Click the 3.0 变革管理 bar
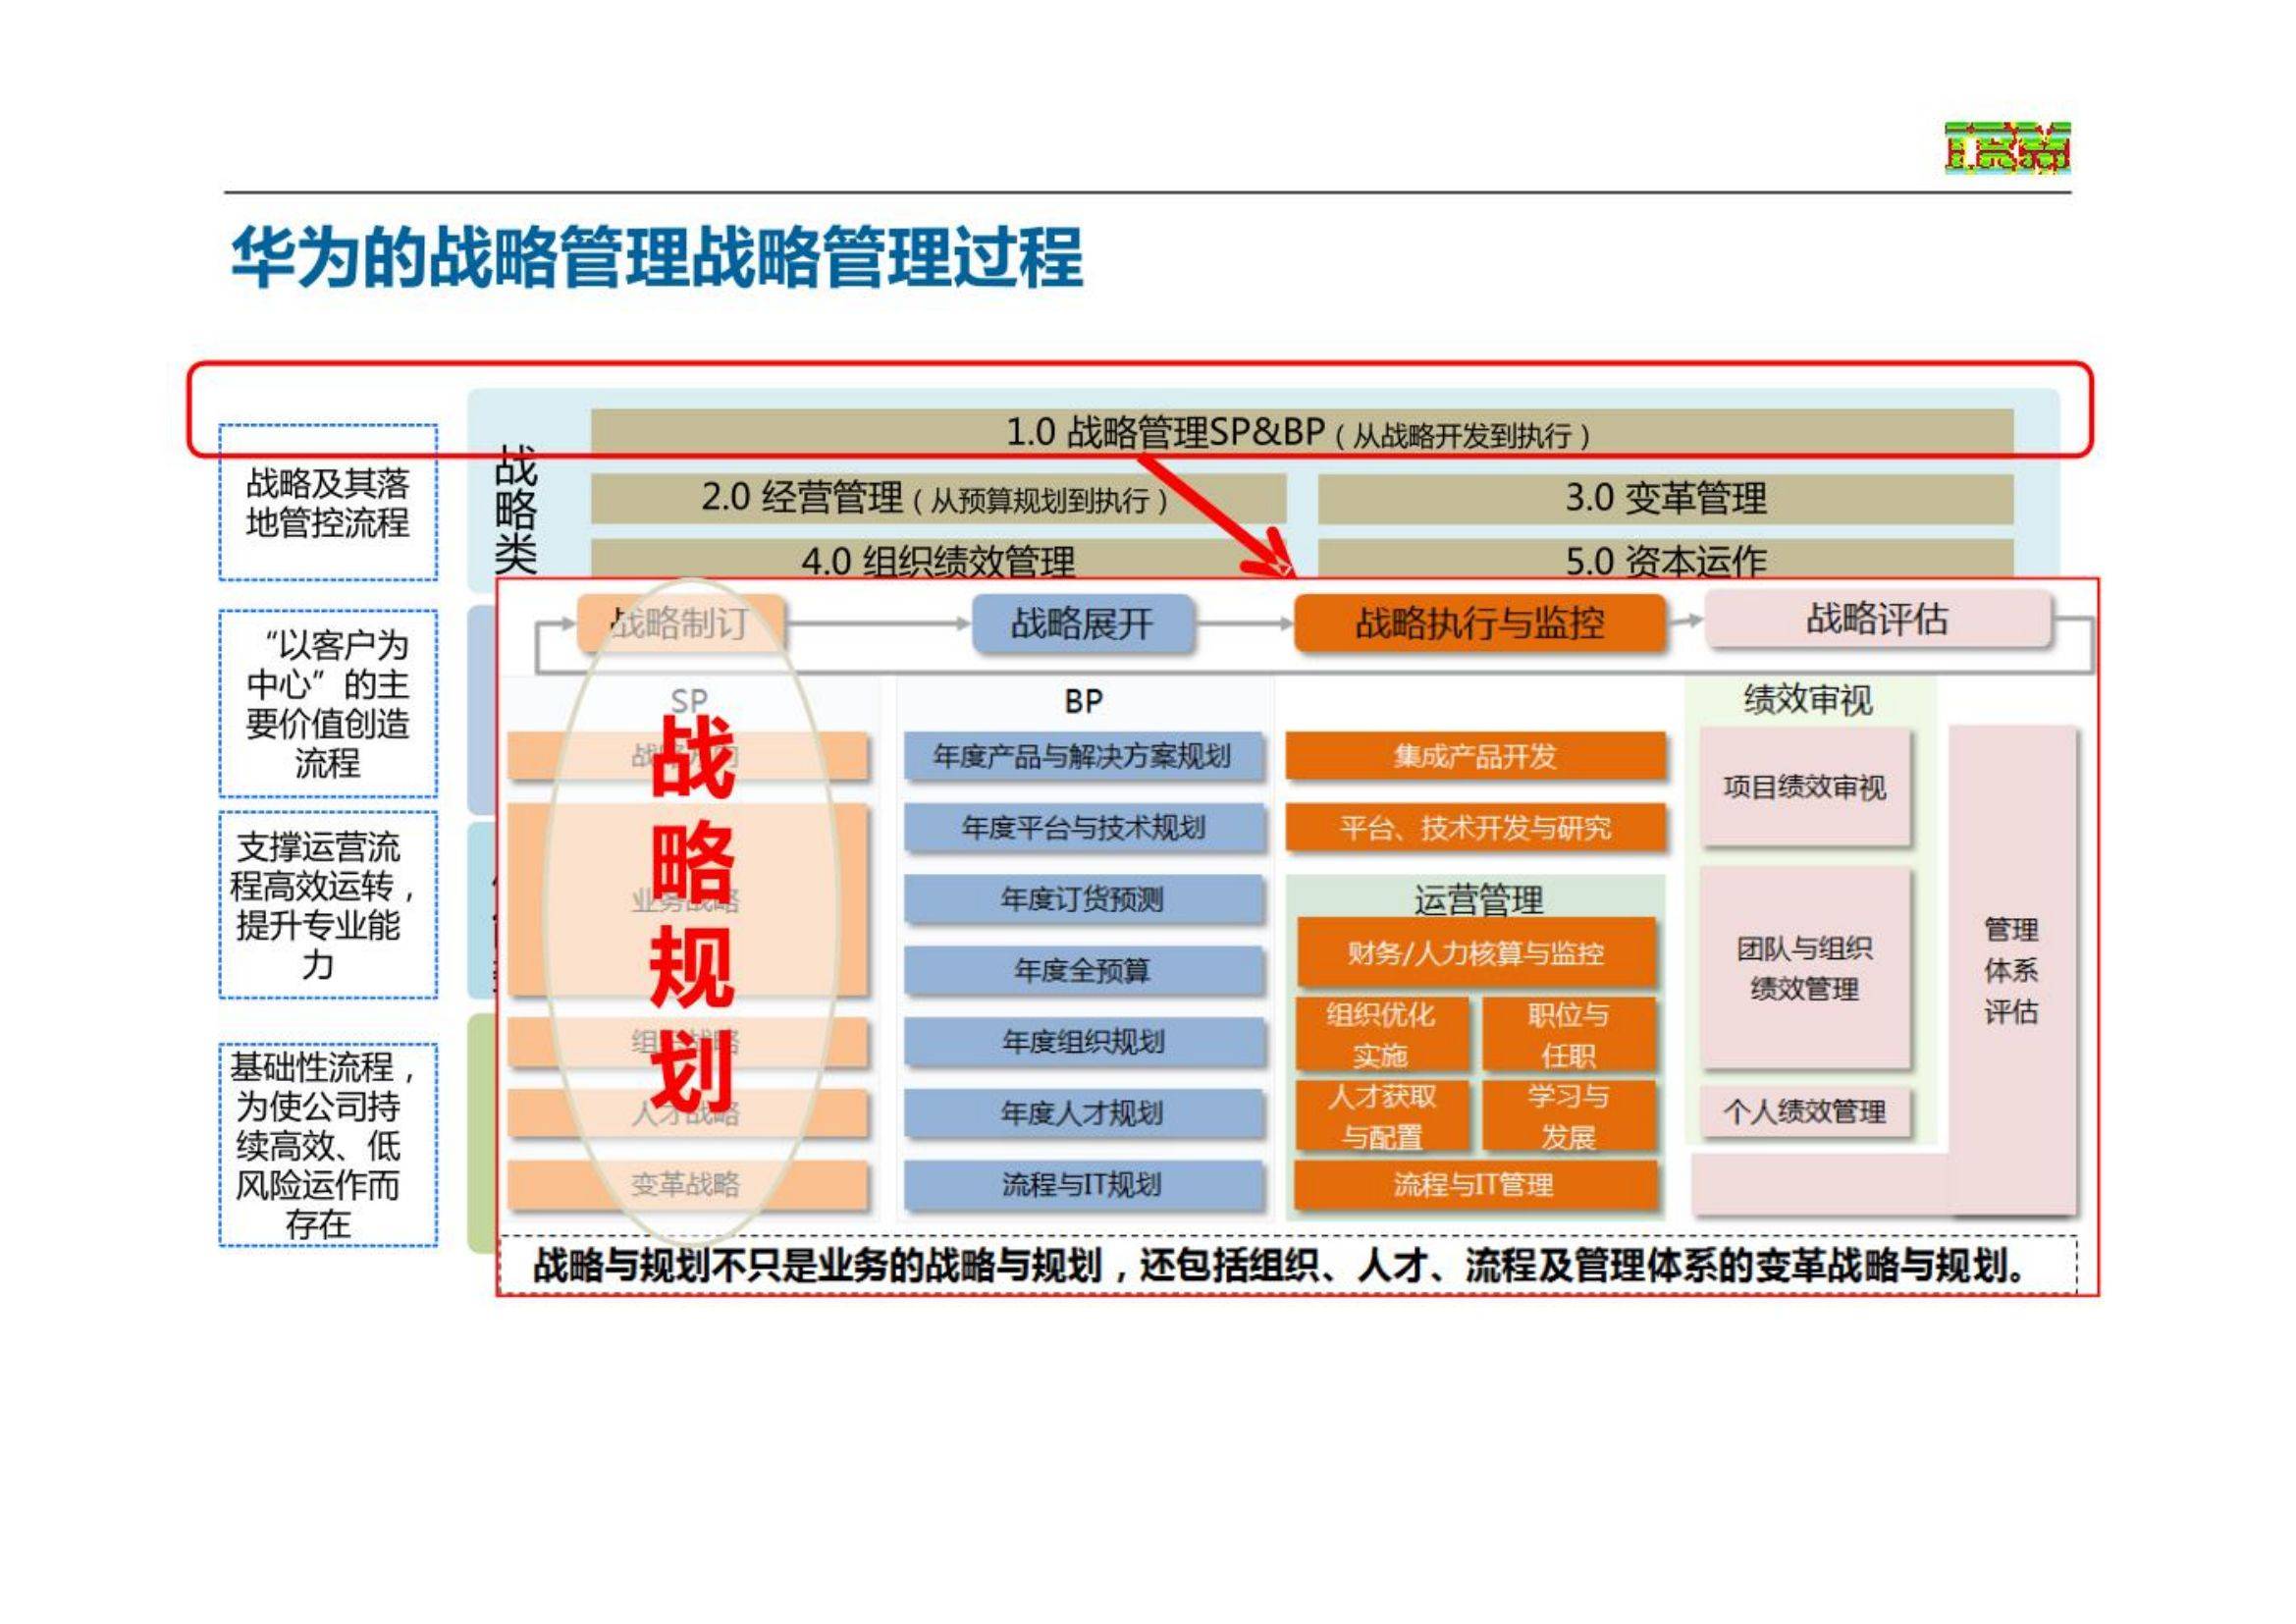The width and height of the screenshot is (2296, 1624). [x=1665, y=498]
